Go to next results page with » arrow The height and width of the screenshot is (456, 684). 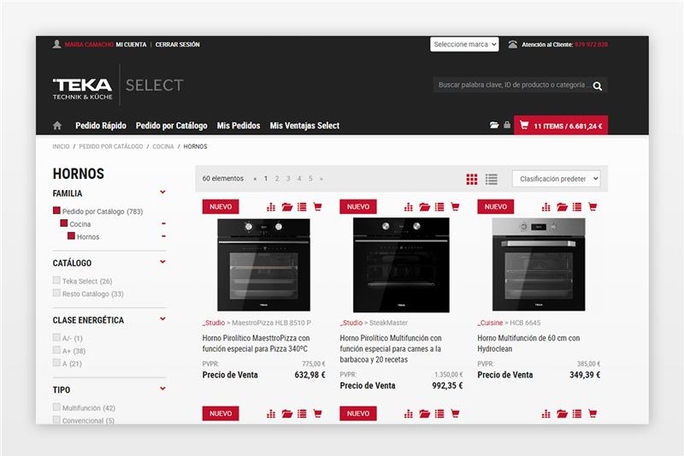pyautogui.click(x=321, y=178)
